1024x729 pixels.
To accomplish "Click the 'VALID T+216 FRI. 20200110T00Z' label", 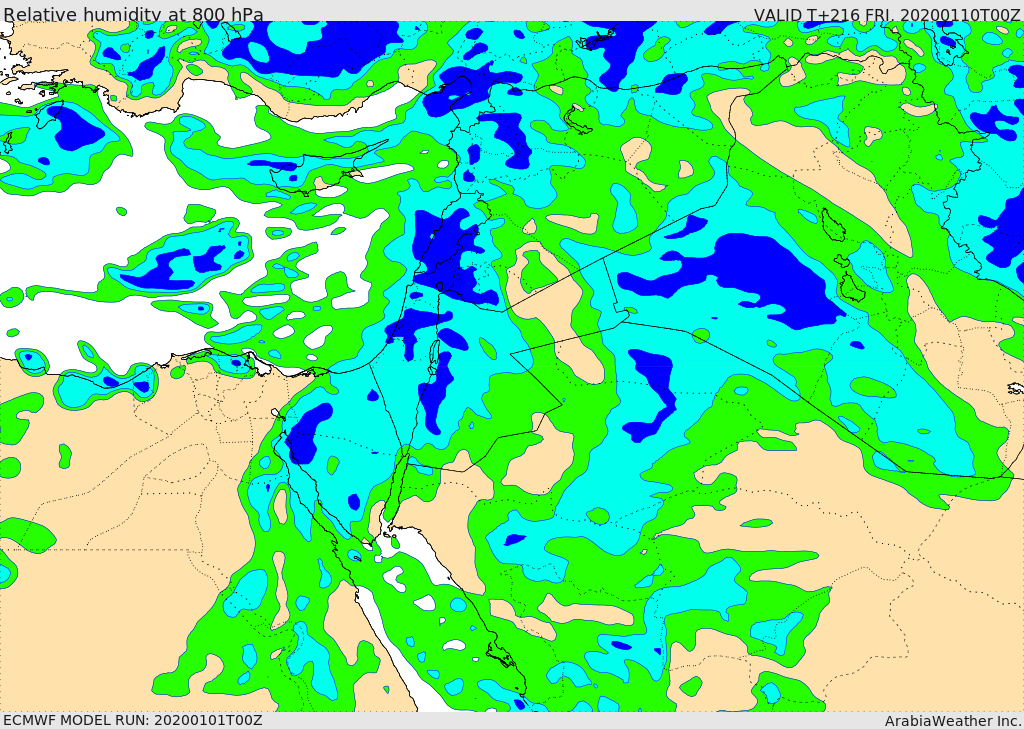I will [886, 14].
